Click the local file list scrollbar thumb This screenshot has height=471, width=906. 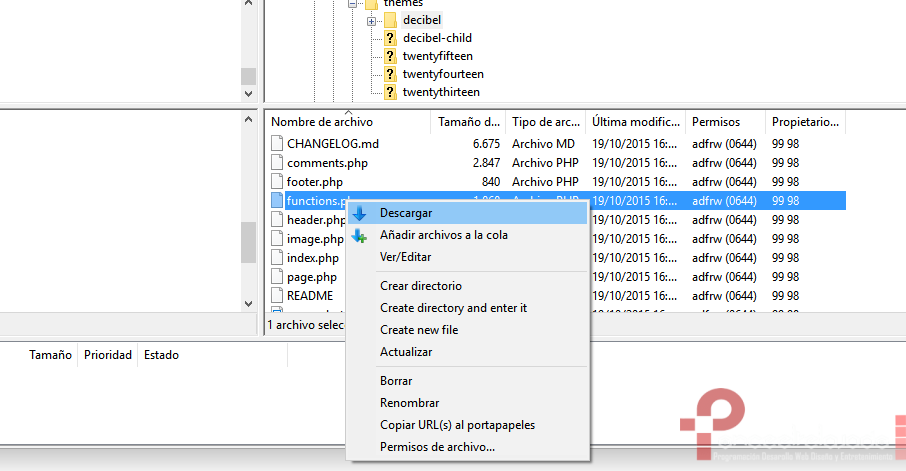pos(248,242)
